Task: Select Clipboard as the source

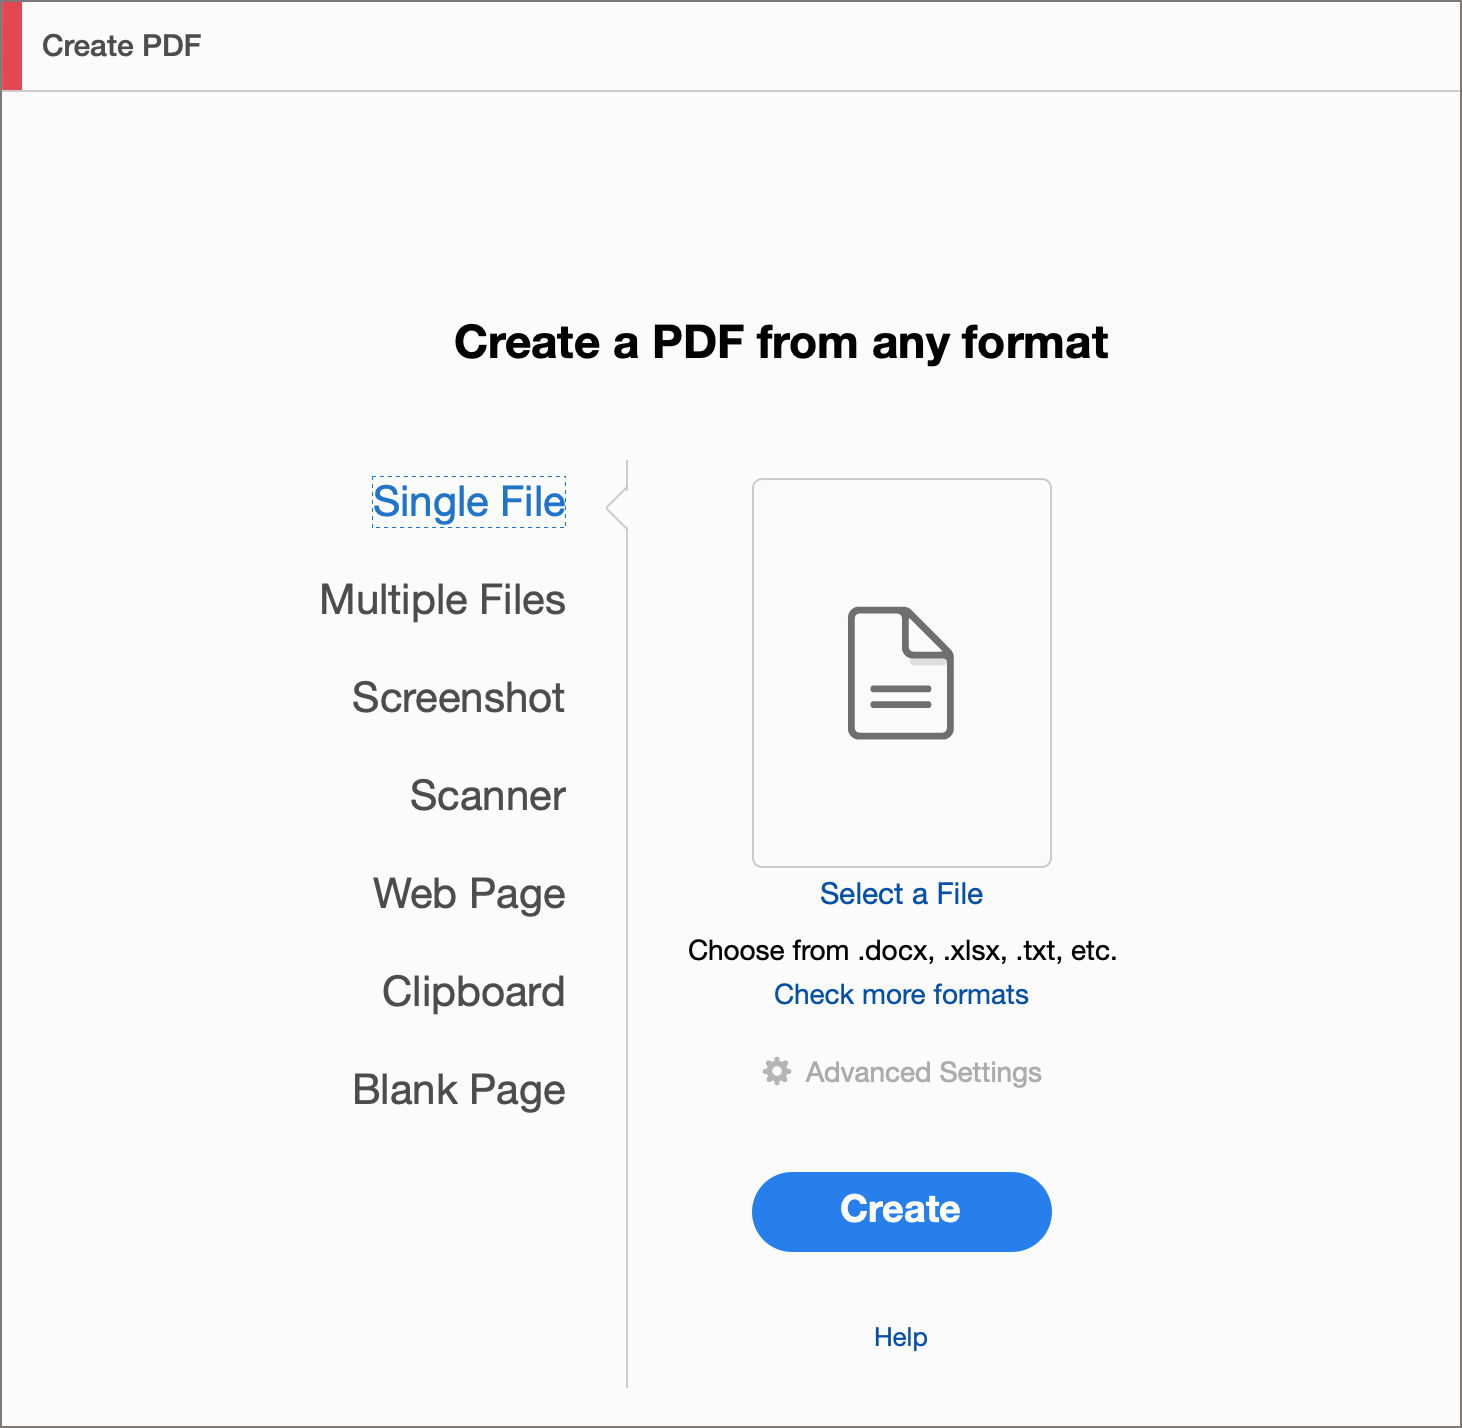Action: (473, 992)
